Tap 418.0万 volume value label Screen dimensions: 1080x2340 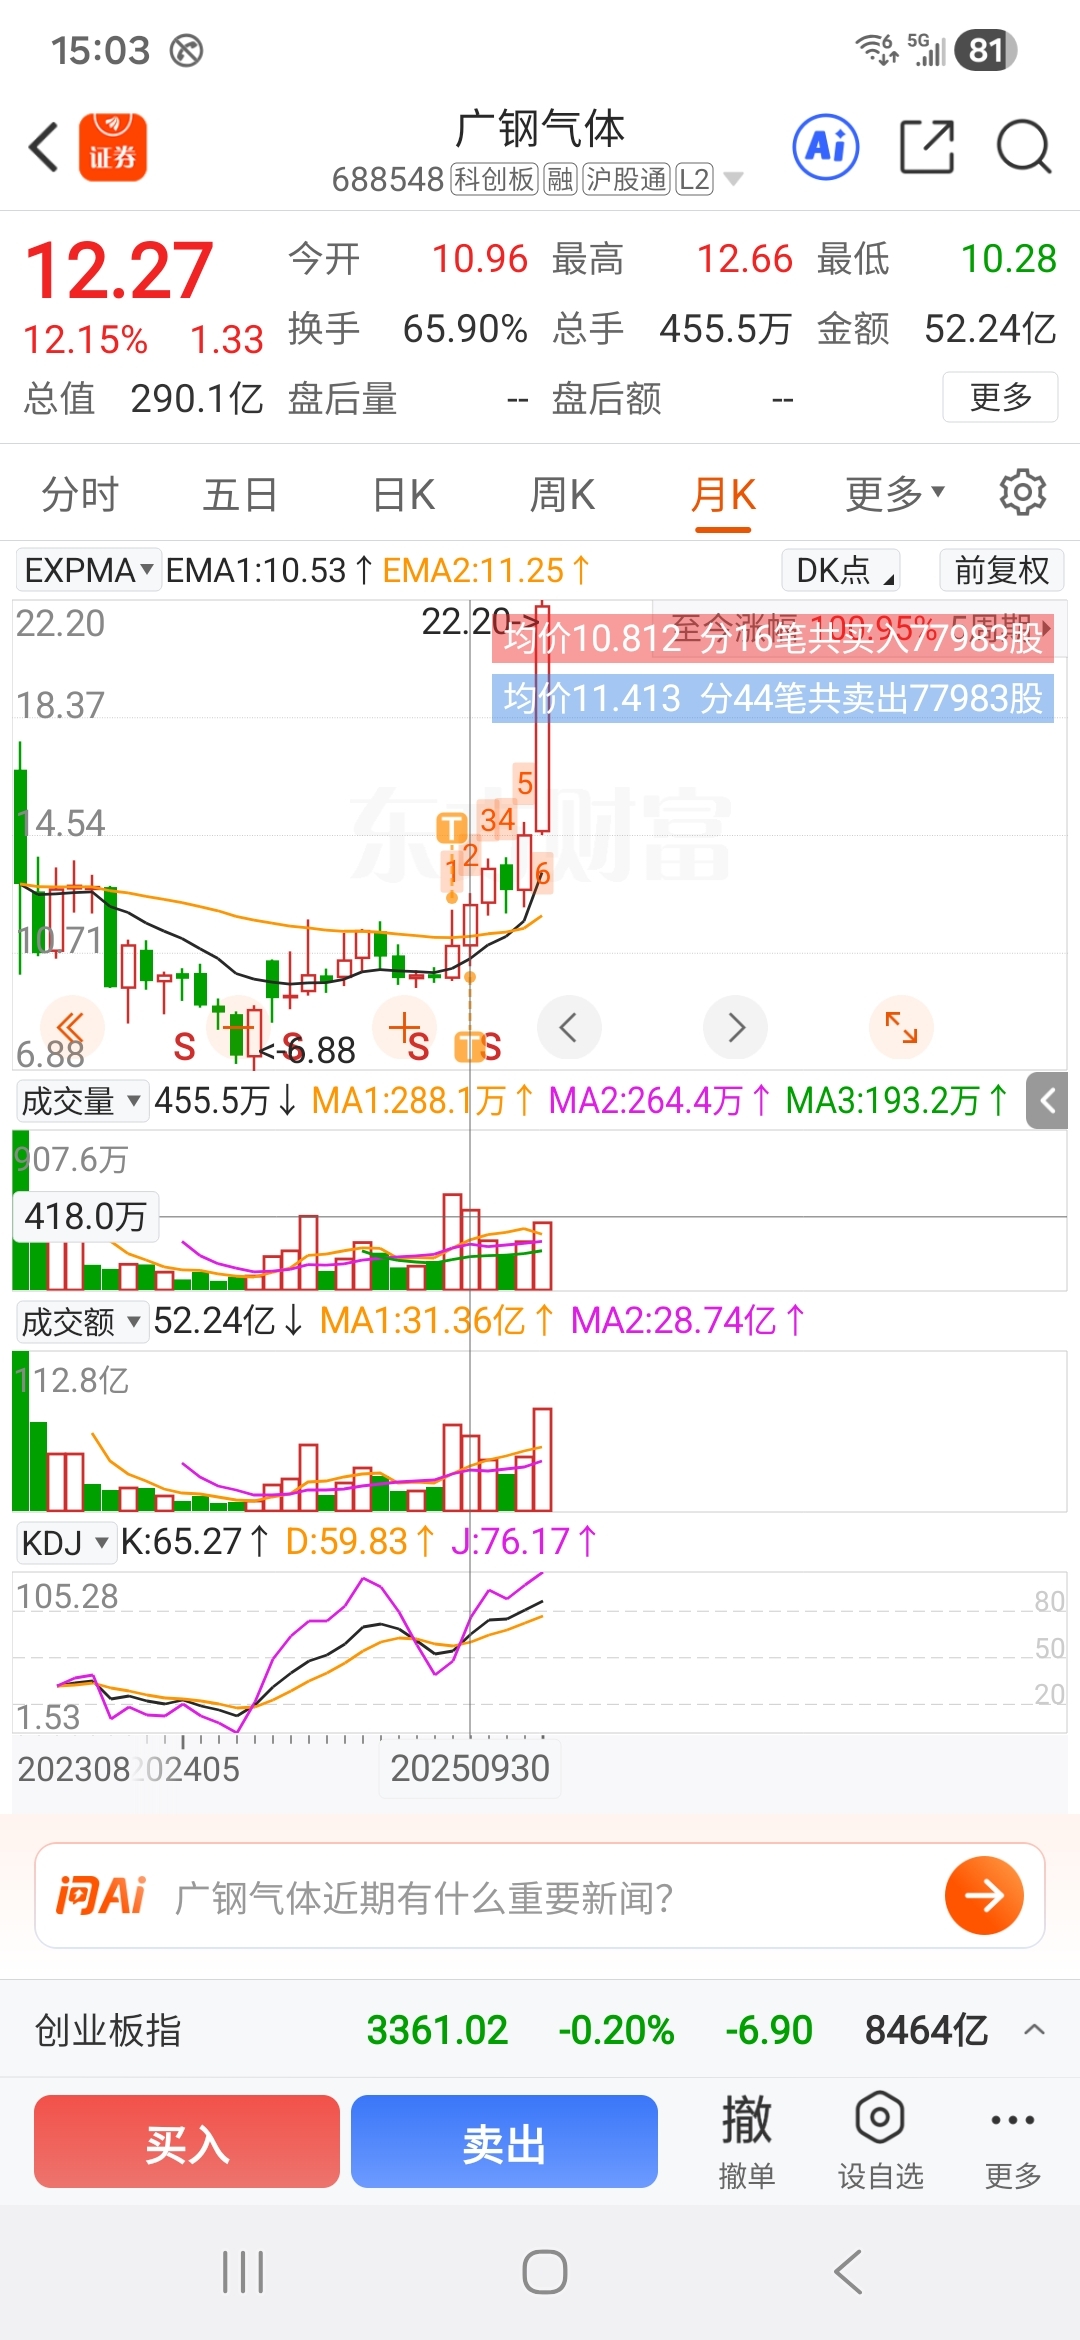(x=86, y=1216)
